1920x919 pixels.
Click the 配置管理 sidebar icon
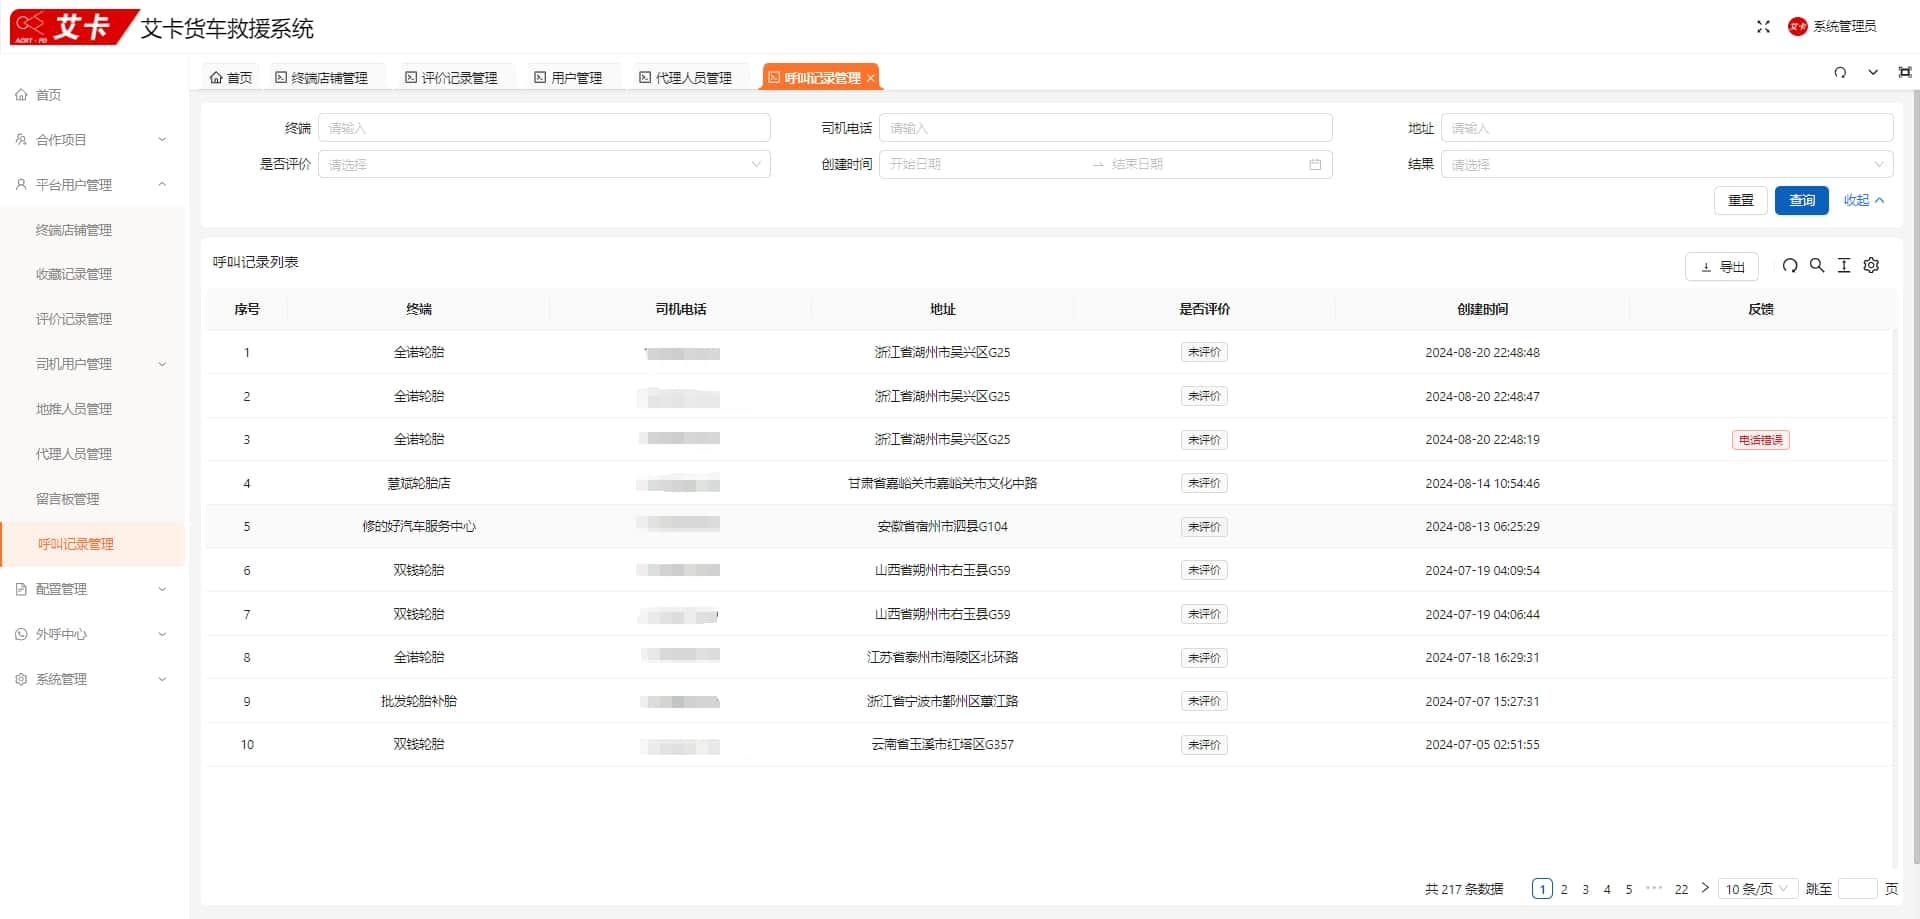tap(21, 590)
